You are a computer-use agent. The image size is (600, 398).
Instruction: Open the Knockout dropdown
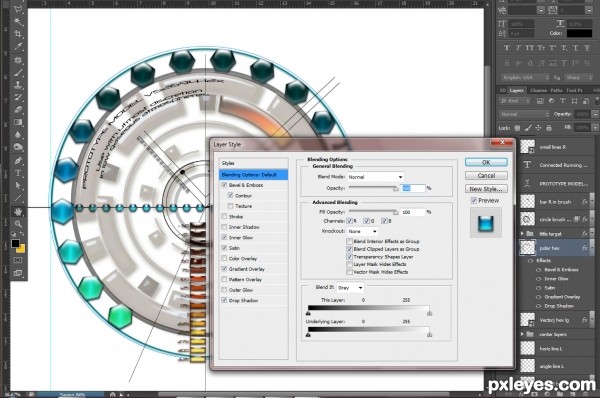362,231
